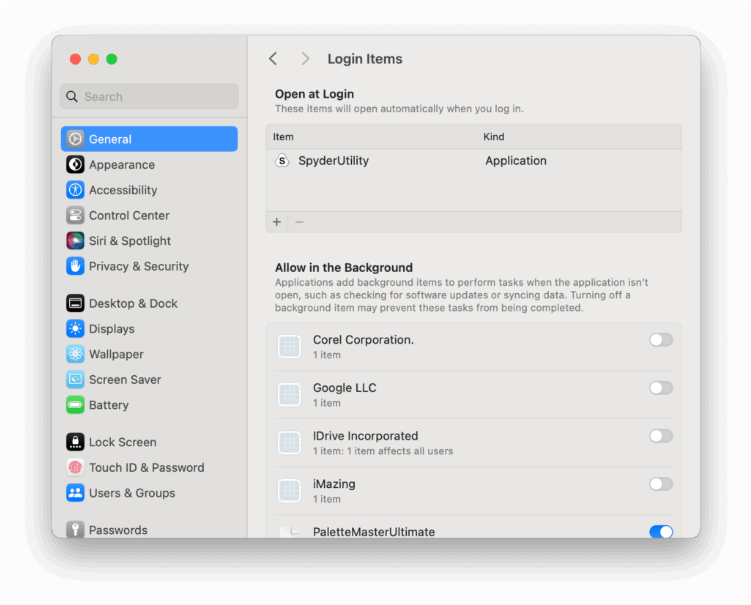
Task: Open General settings label in sidebar
Action: click(x=110, y=139)
